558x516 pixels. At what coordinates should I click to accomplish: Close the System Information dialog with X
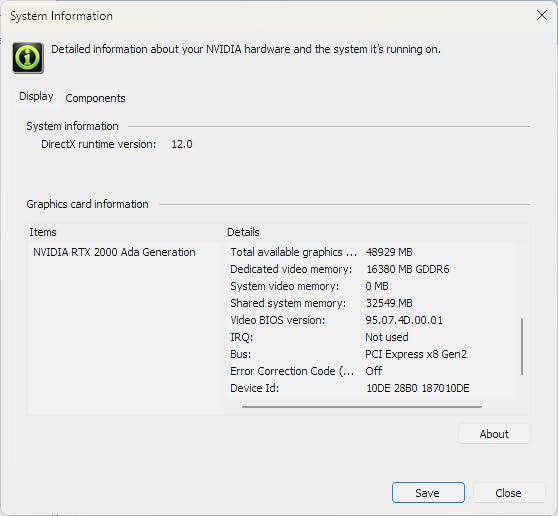542,15
